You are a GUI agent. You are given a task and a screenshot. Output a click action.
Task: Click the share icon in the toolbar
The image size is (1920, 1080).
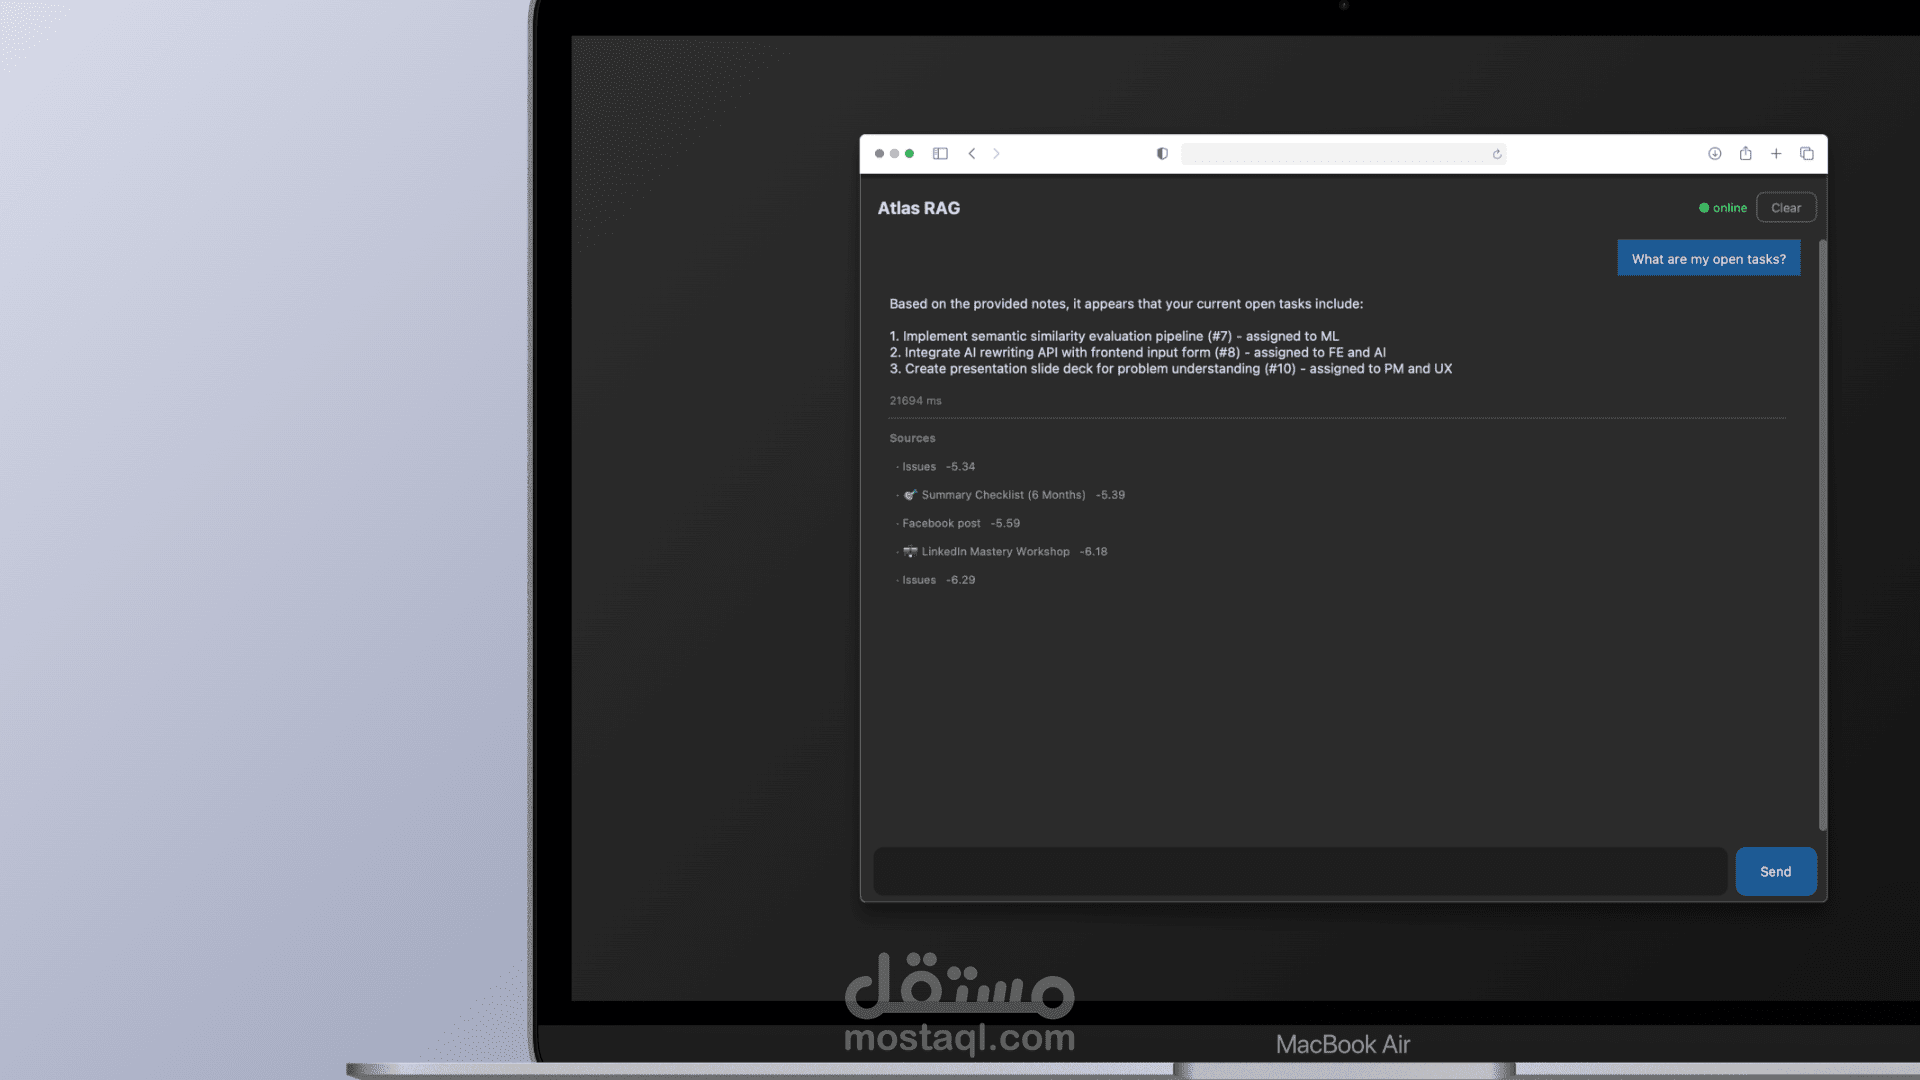pyautogui.click(x=1745, y=153)
